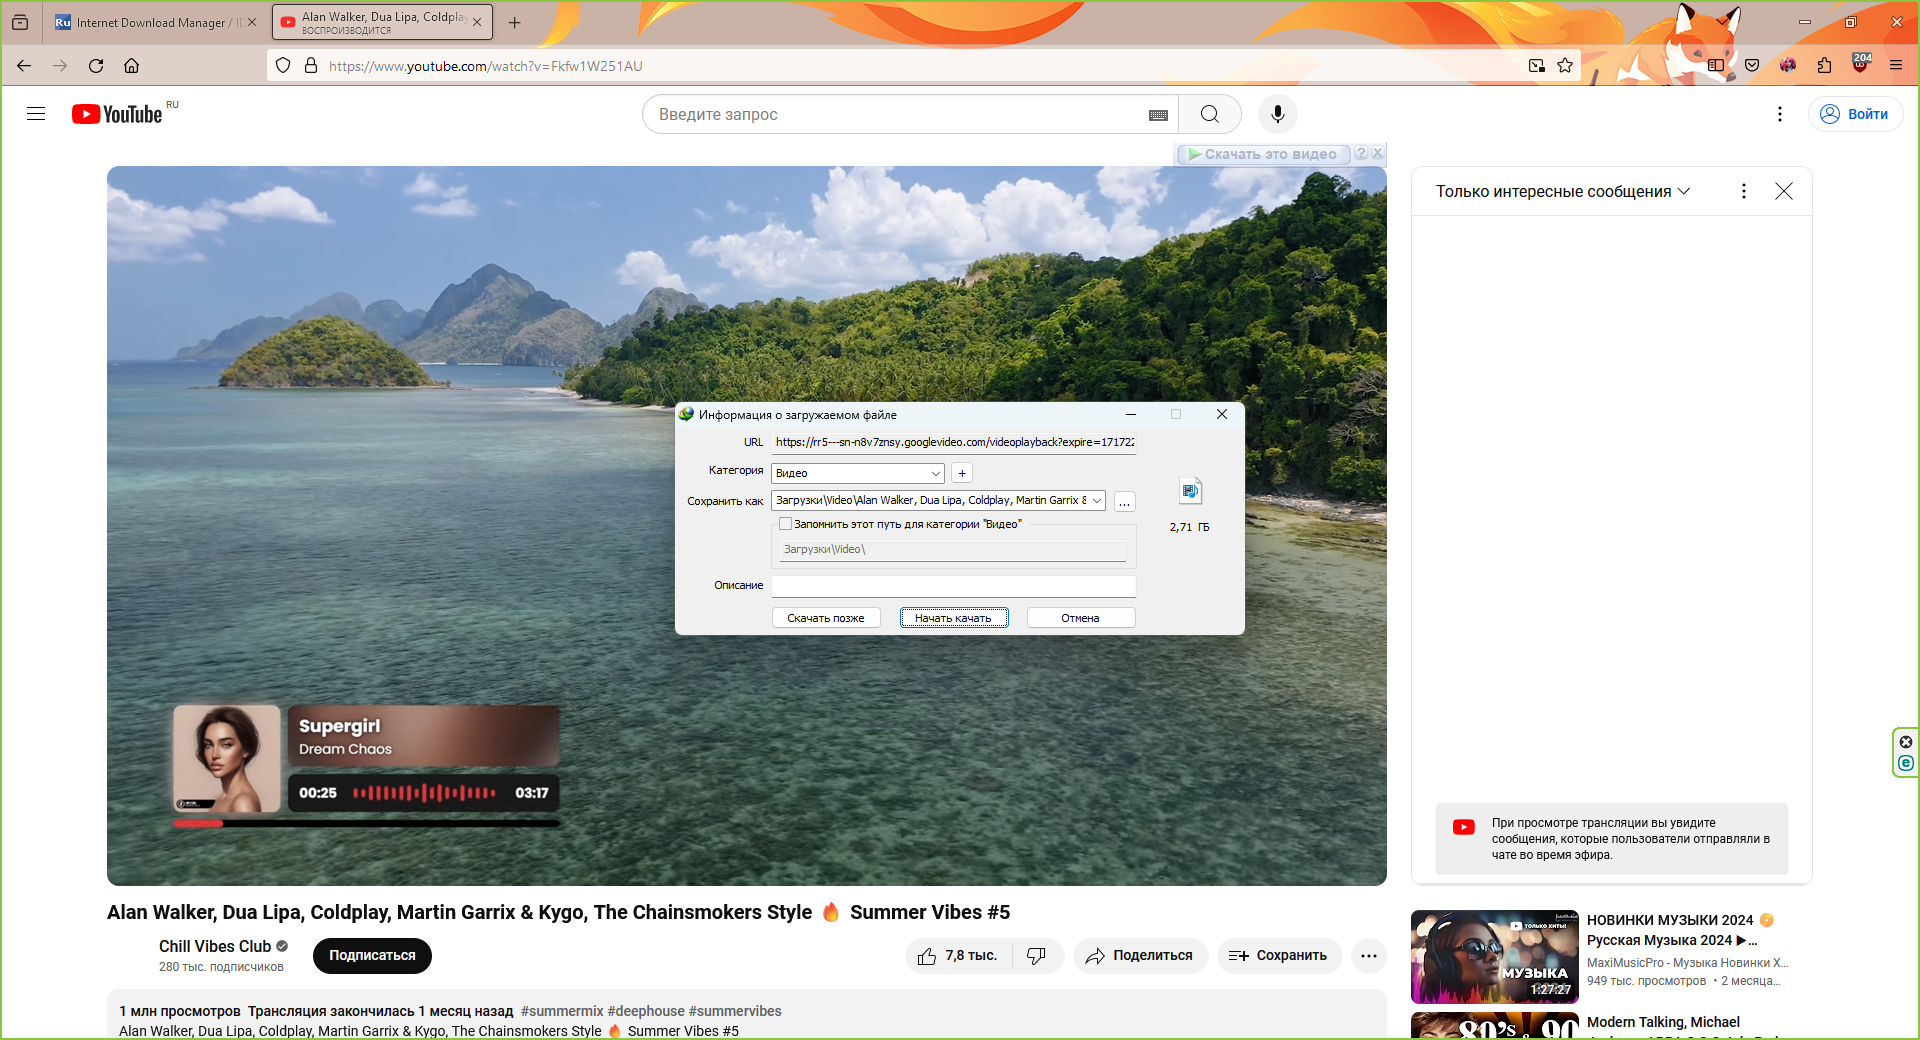Expand 'Только интересные сообщения' chat filter
This screenshot has height=1040, width=1920.
pos(1563,191)
